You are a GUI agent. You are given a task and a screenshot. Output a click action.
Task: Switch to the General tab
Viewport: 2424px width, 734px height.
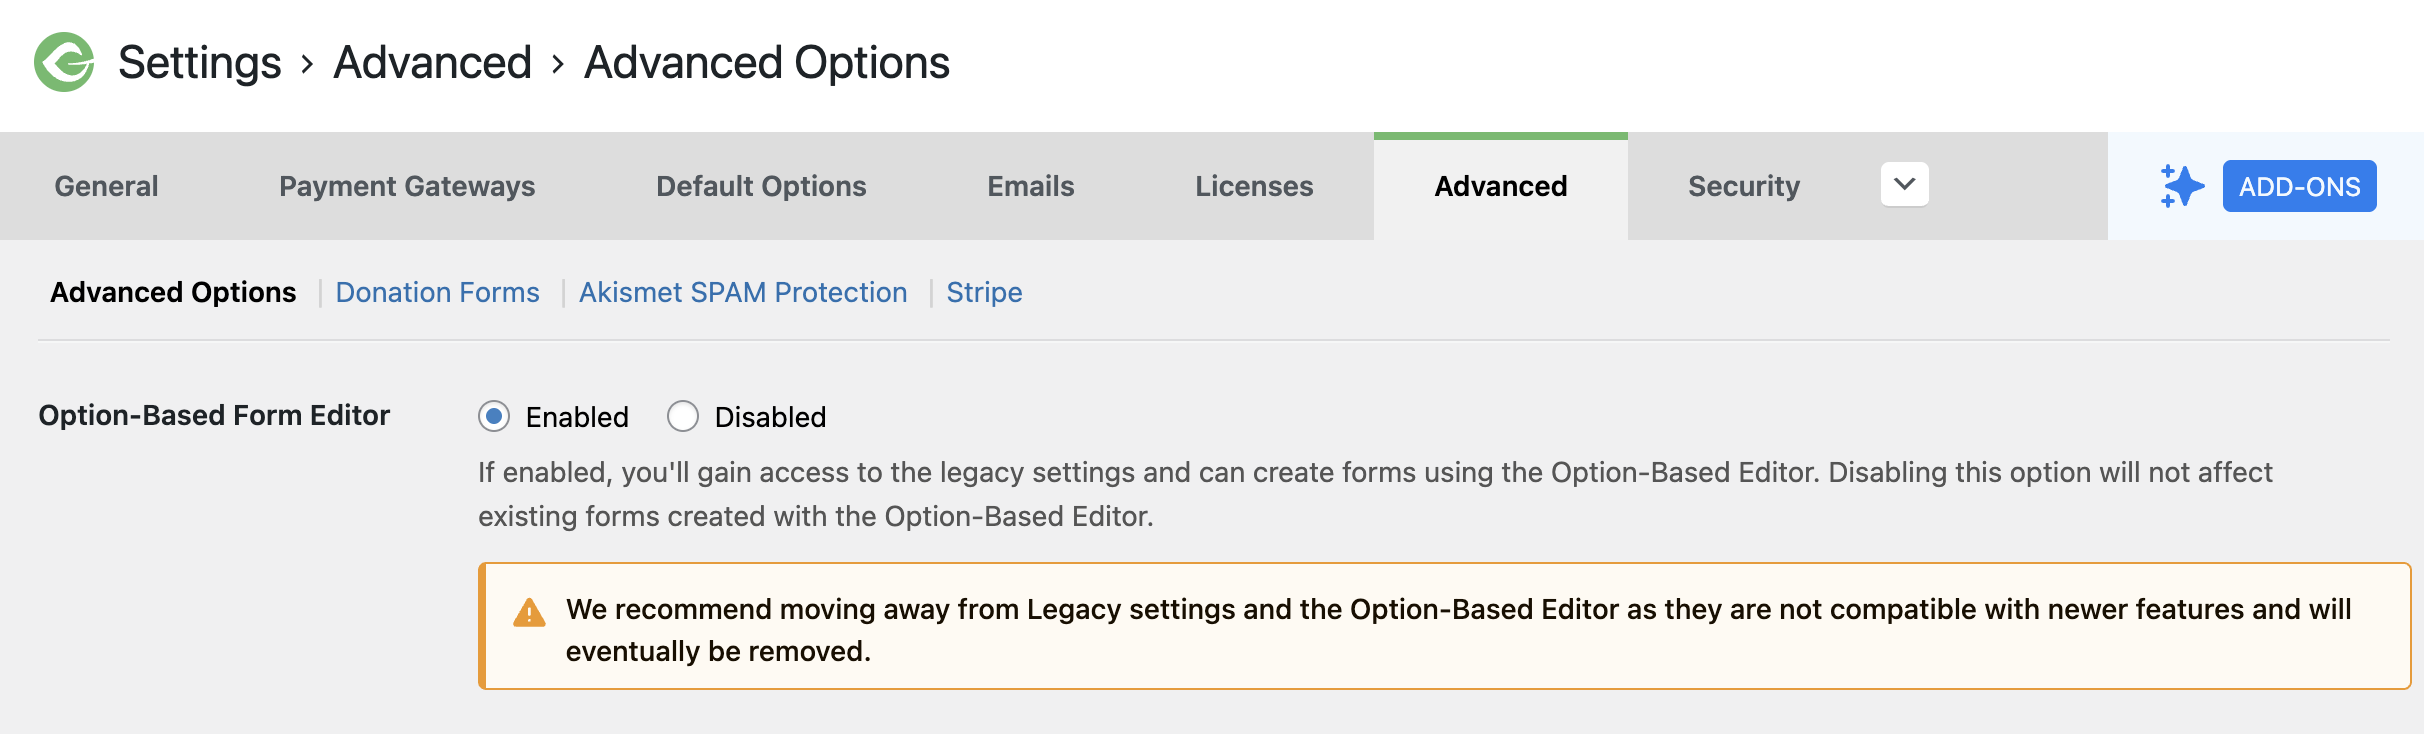(x=105, y=186)
